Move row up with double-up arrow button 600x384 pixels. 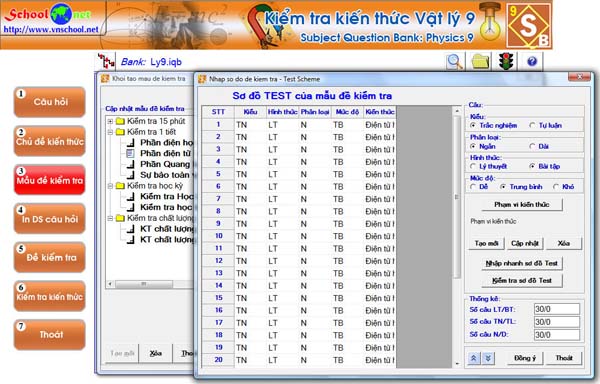[474, 358]
